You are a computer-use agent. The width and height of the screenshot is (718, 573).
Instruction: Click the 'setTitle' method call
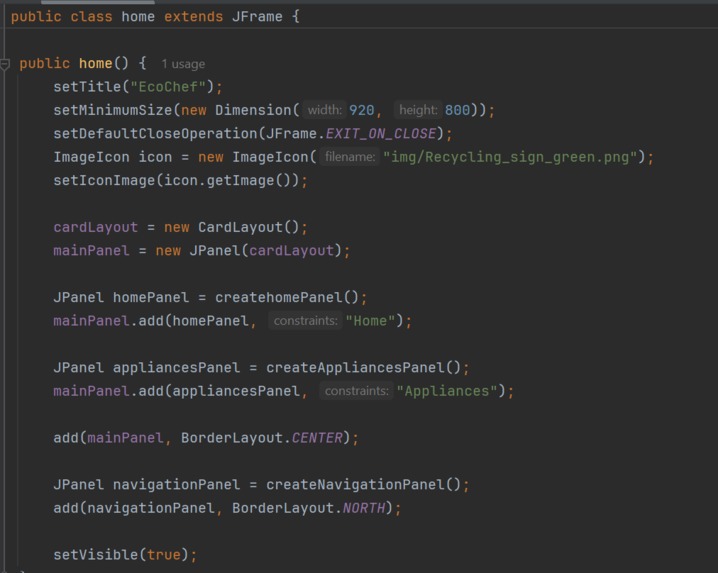87,87
